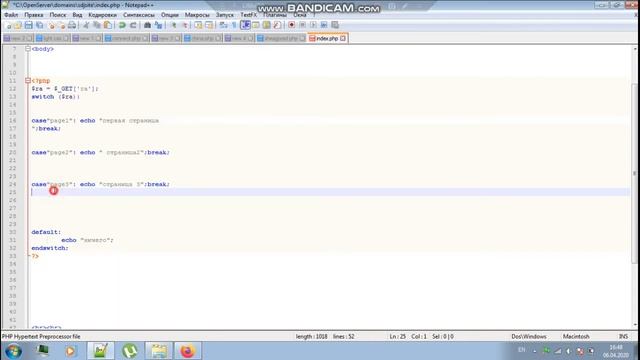Image resolution: width=640 pixels, height=360 pixels.
Task: Open the Правка menu
Action: (x=33, y=15)
